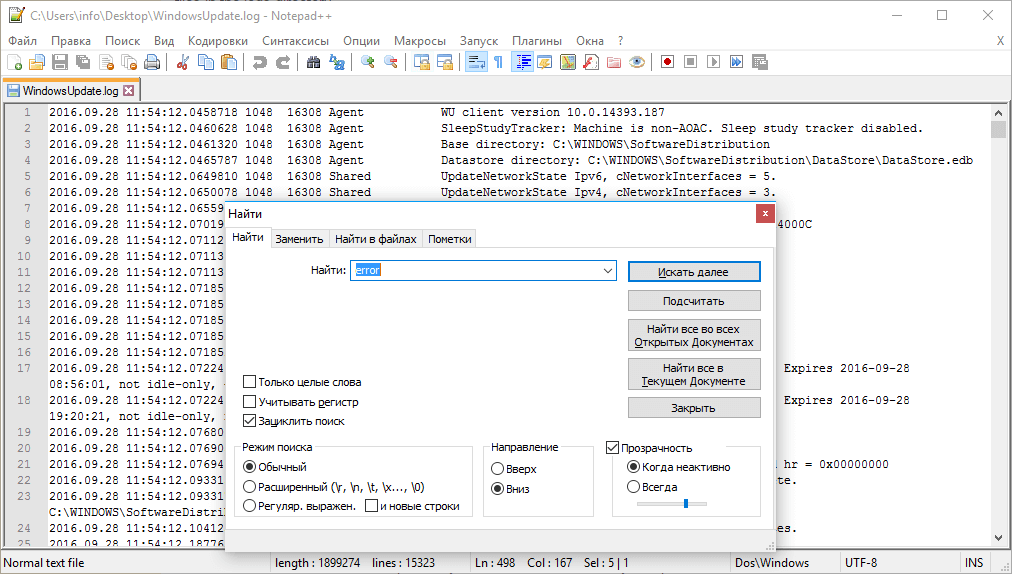Check 'и новые строки' checkbox

click(371, 506)
